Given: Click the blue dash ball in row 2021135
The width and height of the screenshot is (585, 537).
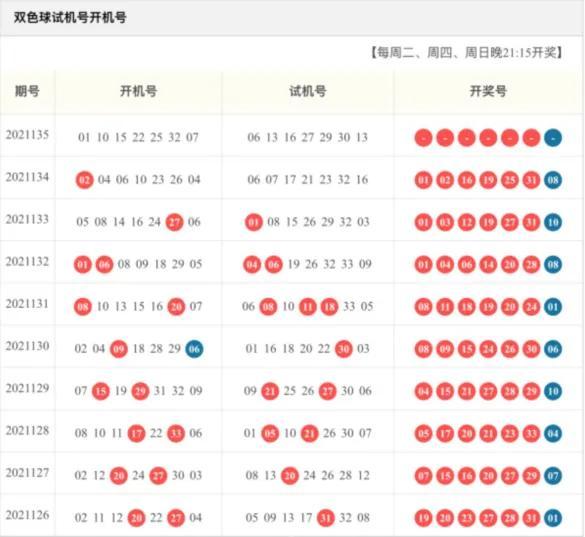Looking at the screenshot, I should click(x=553, y=138).
